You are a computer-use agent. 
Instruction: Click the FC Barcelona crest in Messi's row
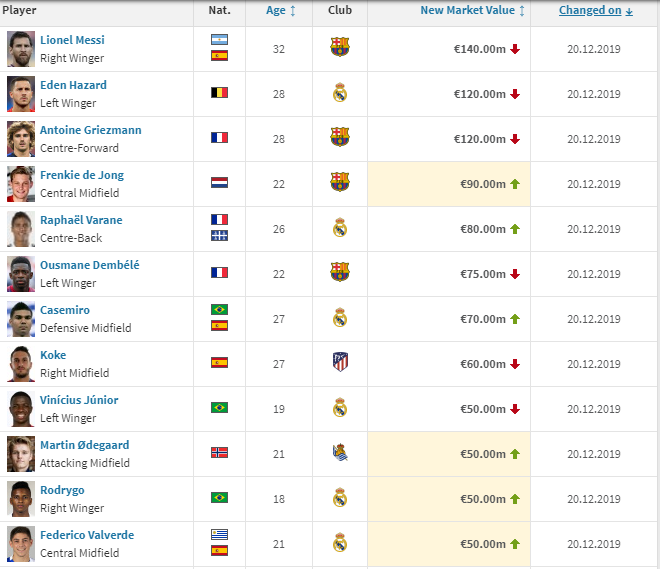click(x=340, y=47)
